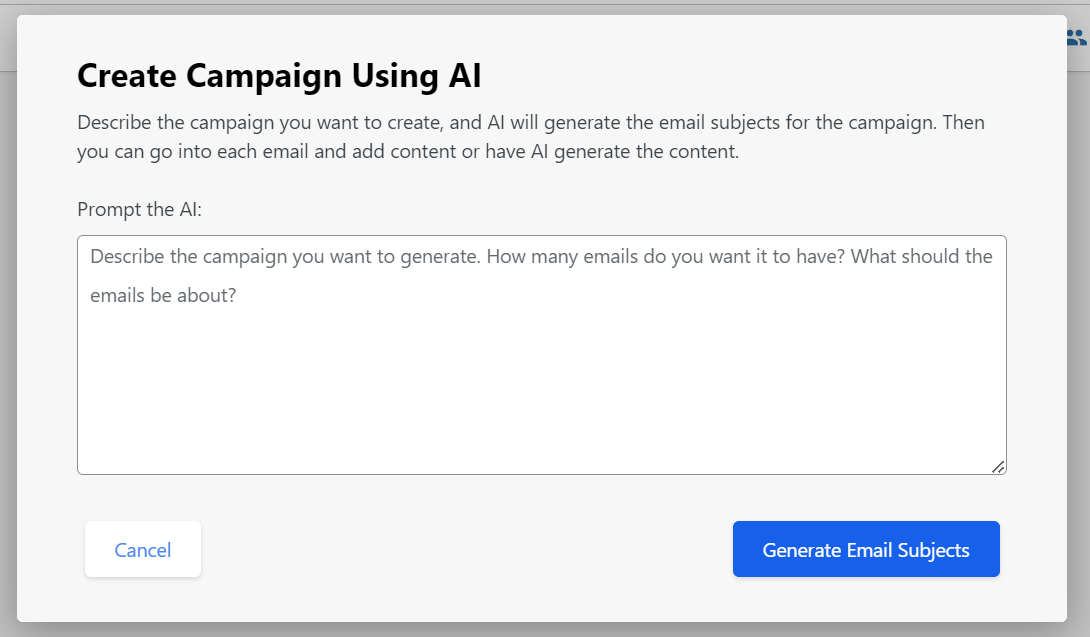Viewport: 1090px width, 637px height.
Task: Confirm generation with Generate Email Subjects
Action: pyautogui.click(x=865, y=549)
